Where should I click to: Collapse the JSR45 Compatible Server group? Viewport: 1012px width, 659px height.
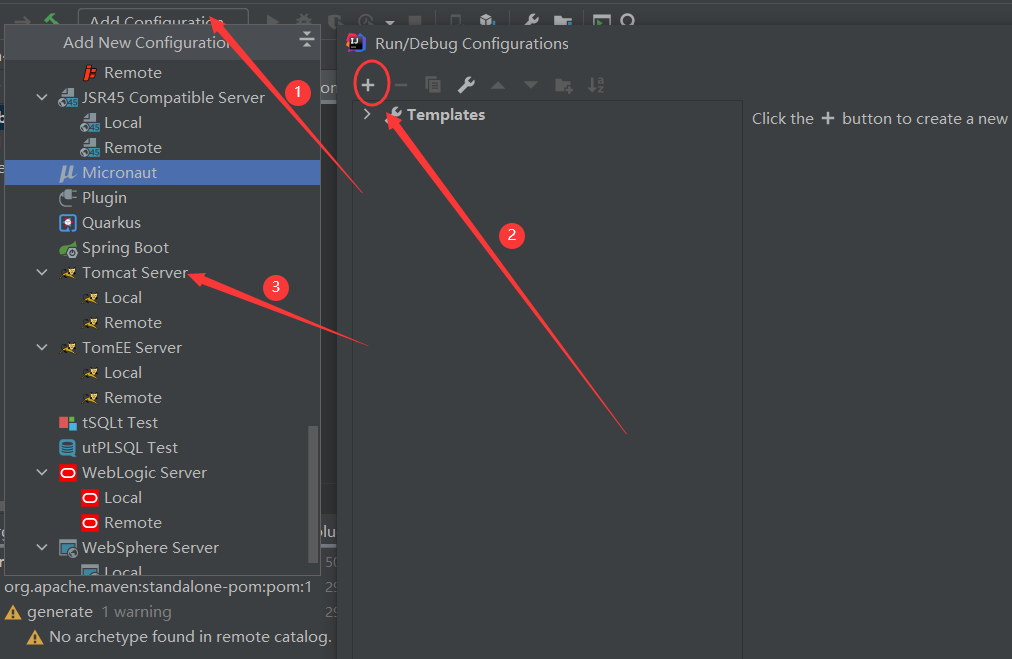tap(42, 97)
